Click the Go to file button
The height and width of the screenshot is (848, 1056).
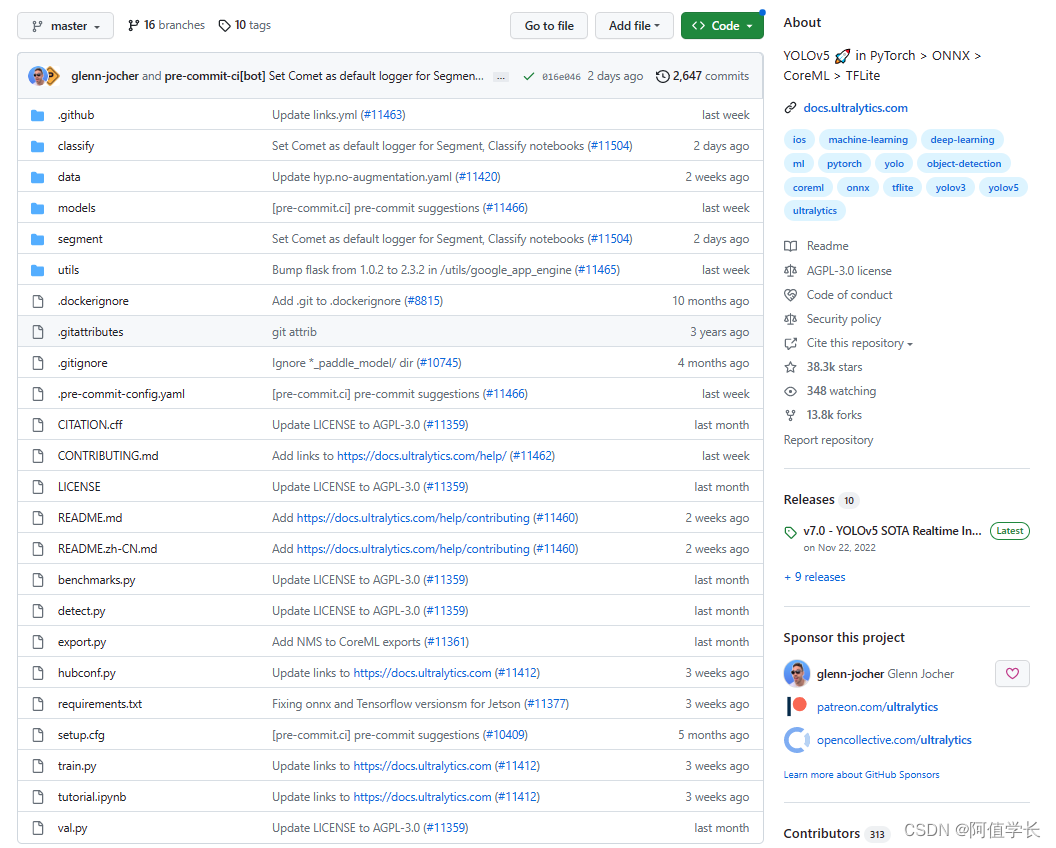[x=549, y=26]
